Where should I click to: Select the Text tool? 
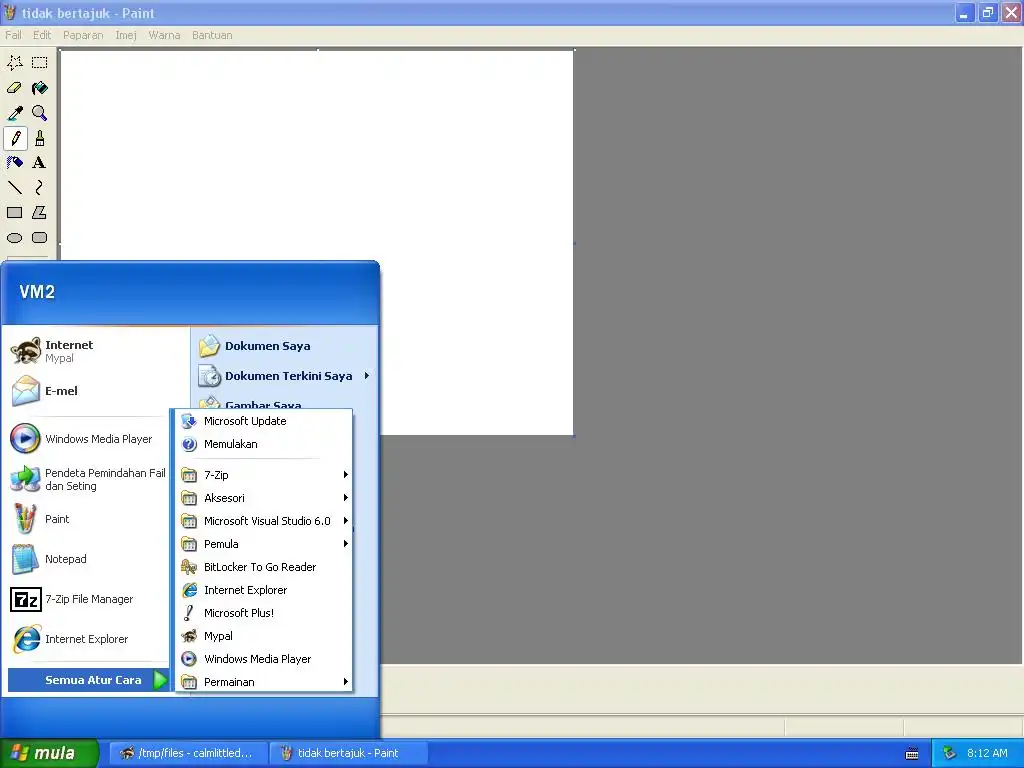[x=40, y=163]
